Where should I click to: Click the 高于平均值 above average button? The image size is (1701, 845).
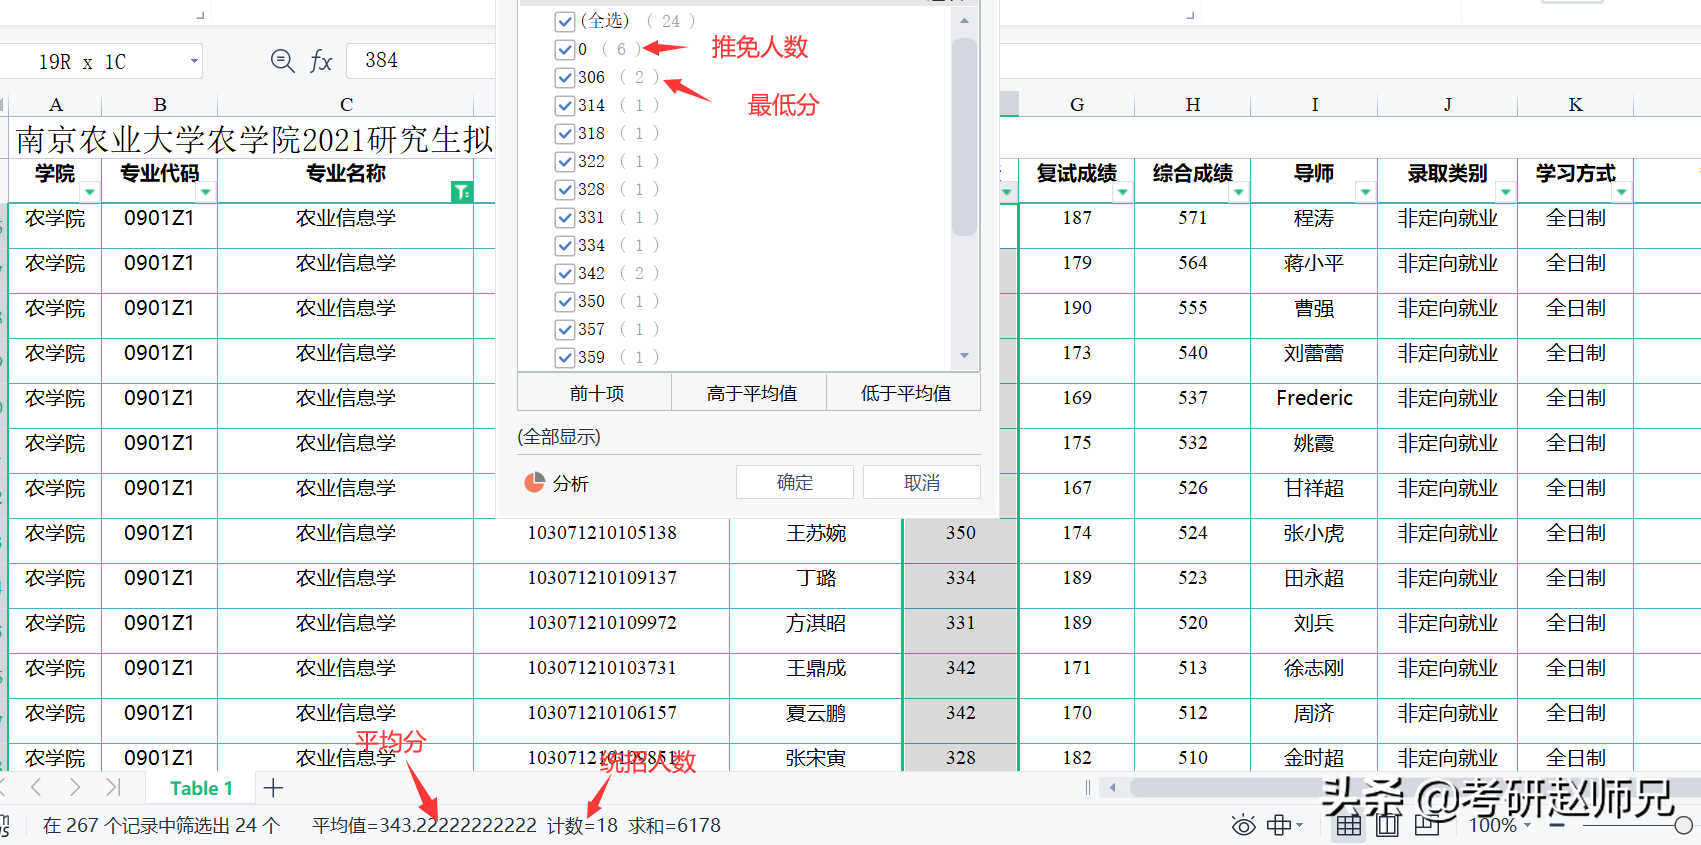(751, 393)
